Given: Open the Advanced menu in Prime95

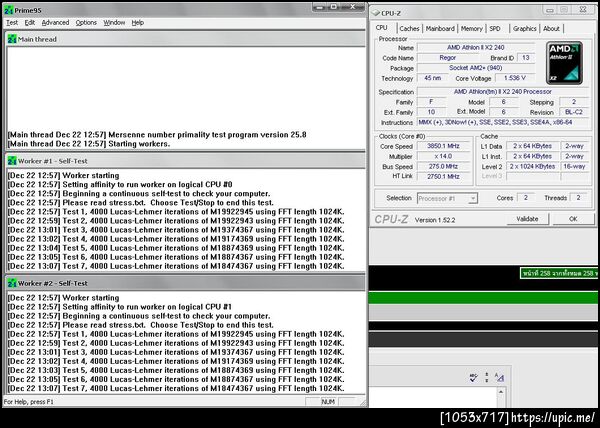Looking at the screenshot, I should click(55, 23).
